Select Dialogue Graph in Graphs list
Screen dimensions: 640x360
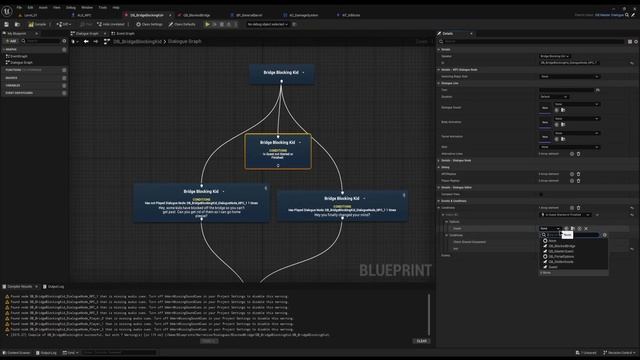click(x=21, y=62)
